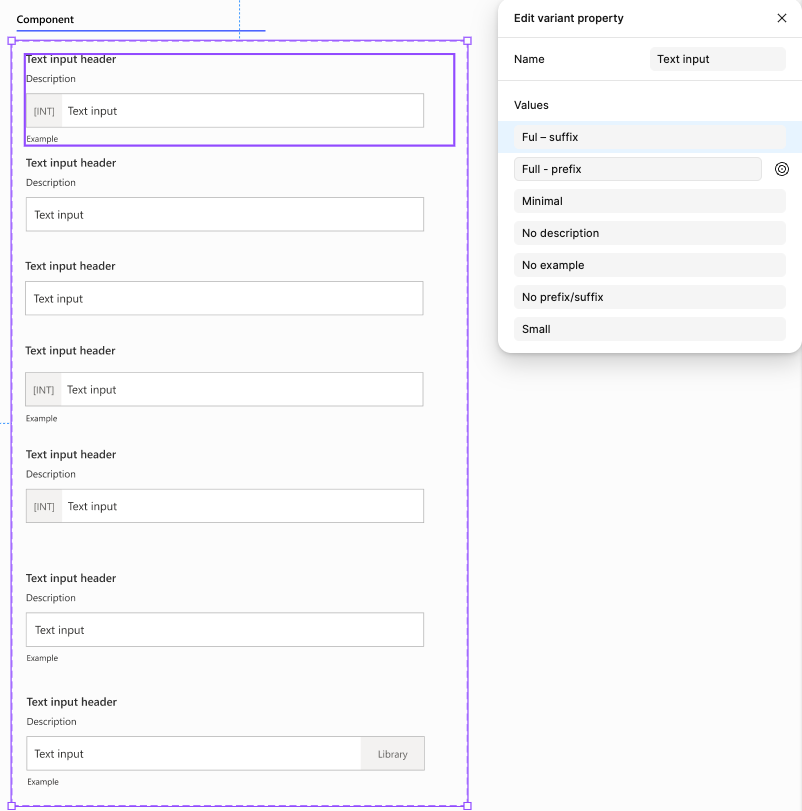Viewport: 802px width, 811px height.
Task: Click the Small variant value
Action: coord(649,329)
